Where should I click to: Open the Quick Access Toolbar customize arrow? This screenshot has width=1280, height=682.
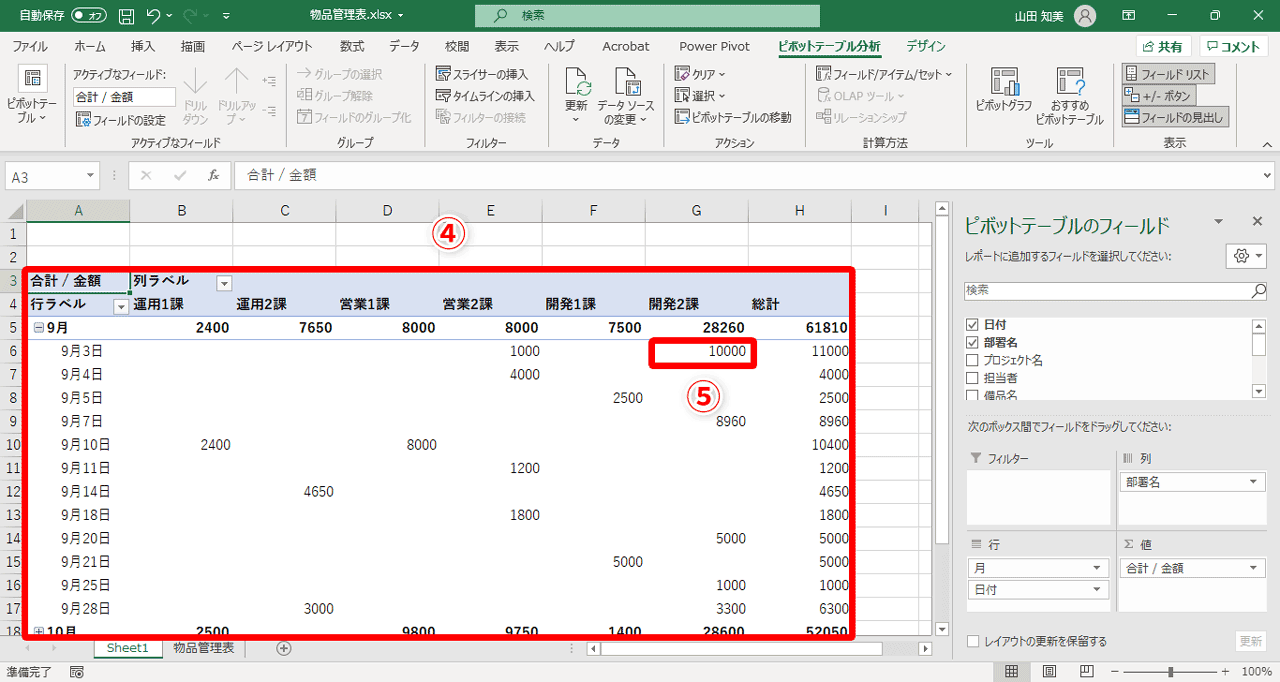pos(226,16)
